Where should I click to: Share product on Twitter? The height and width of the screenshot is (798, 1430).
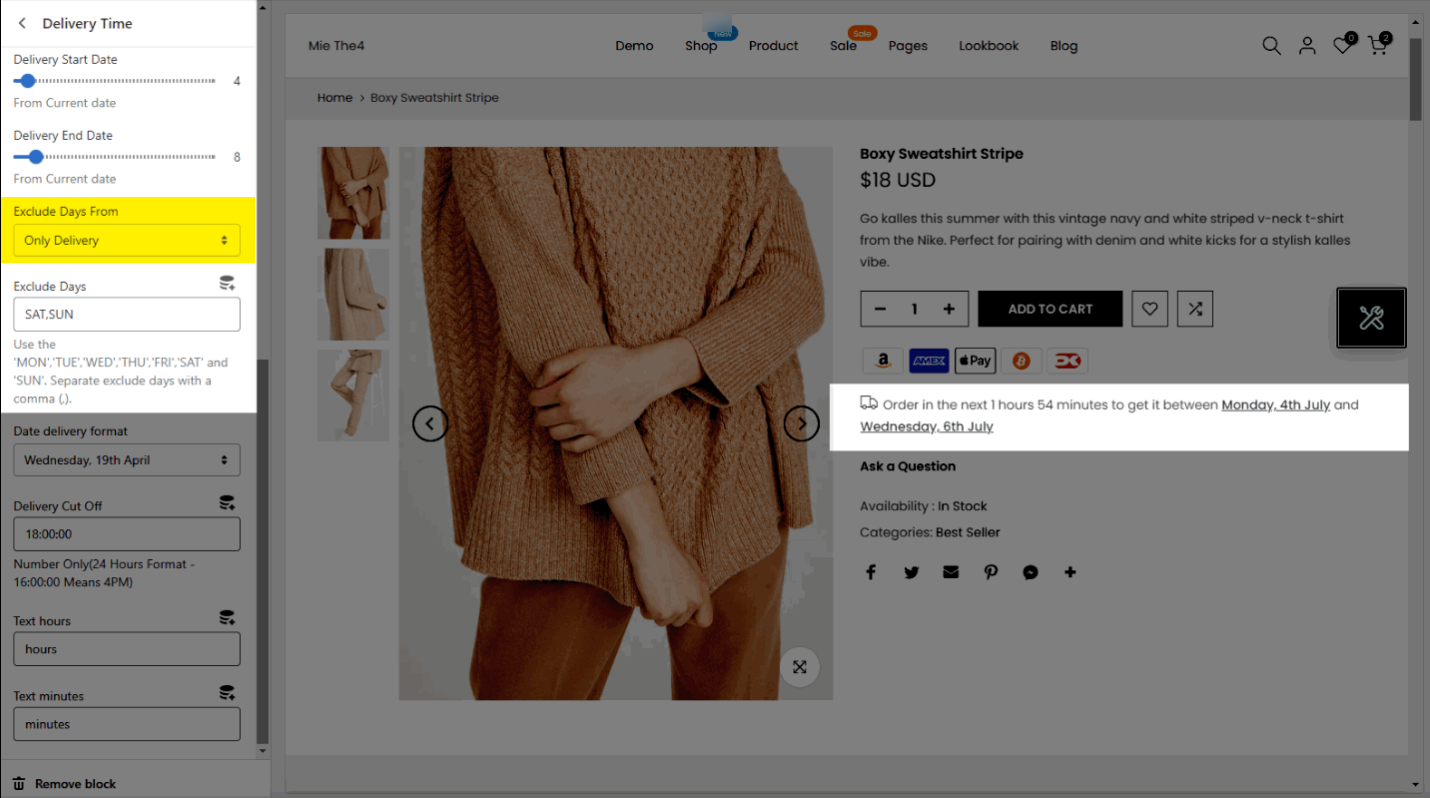(x=911, y=572)
